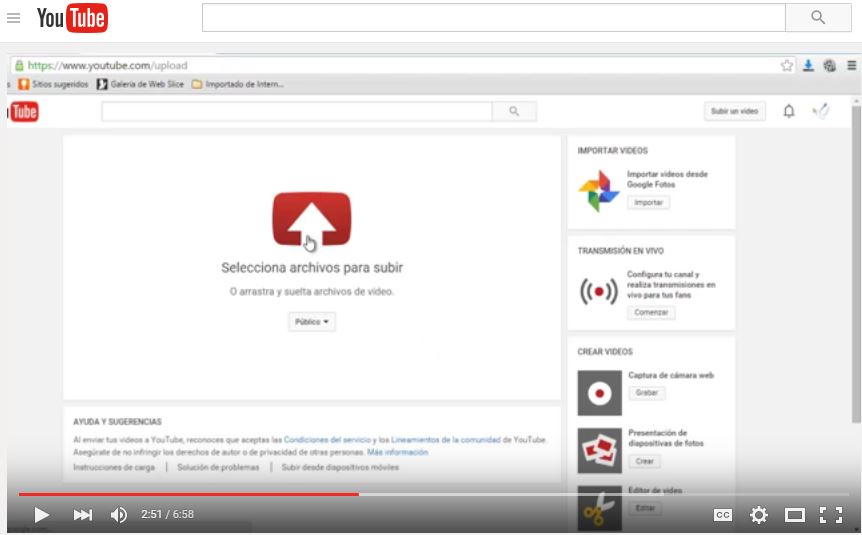The height and width of the screenshot is (535, 862).
Task: Play the video
Action: (41, 515)
